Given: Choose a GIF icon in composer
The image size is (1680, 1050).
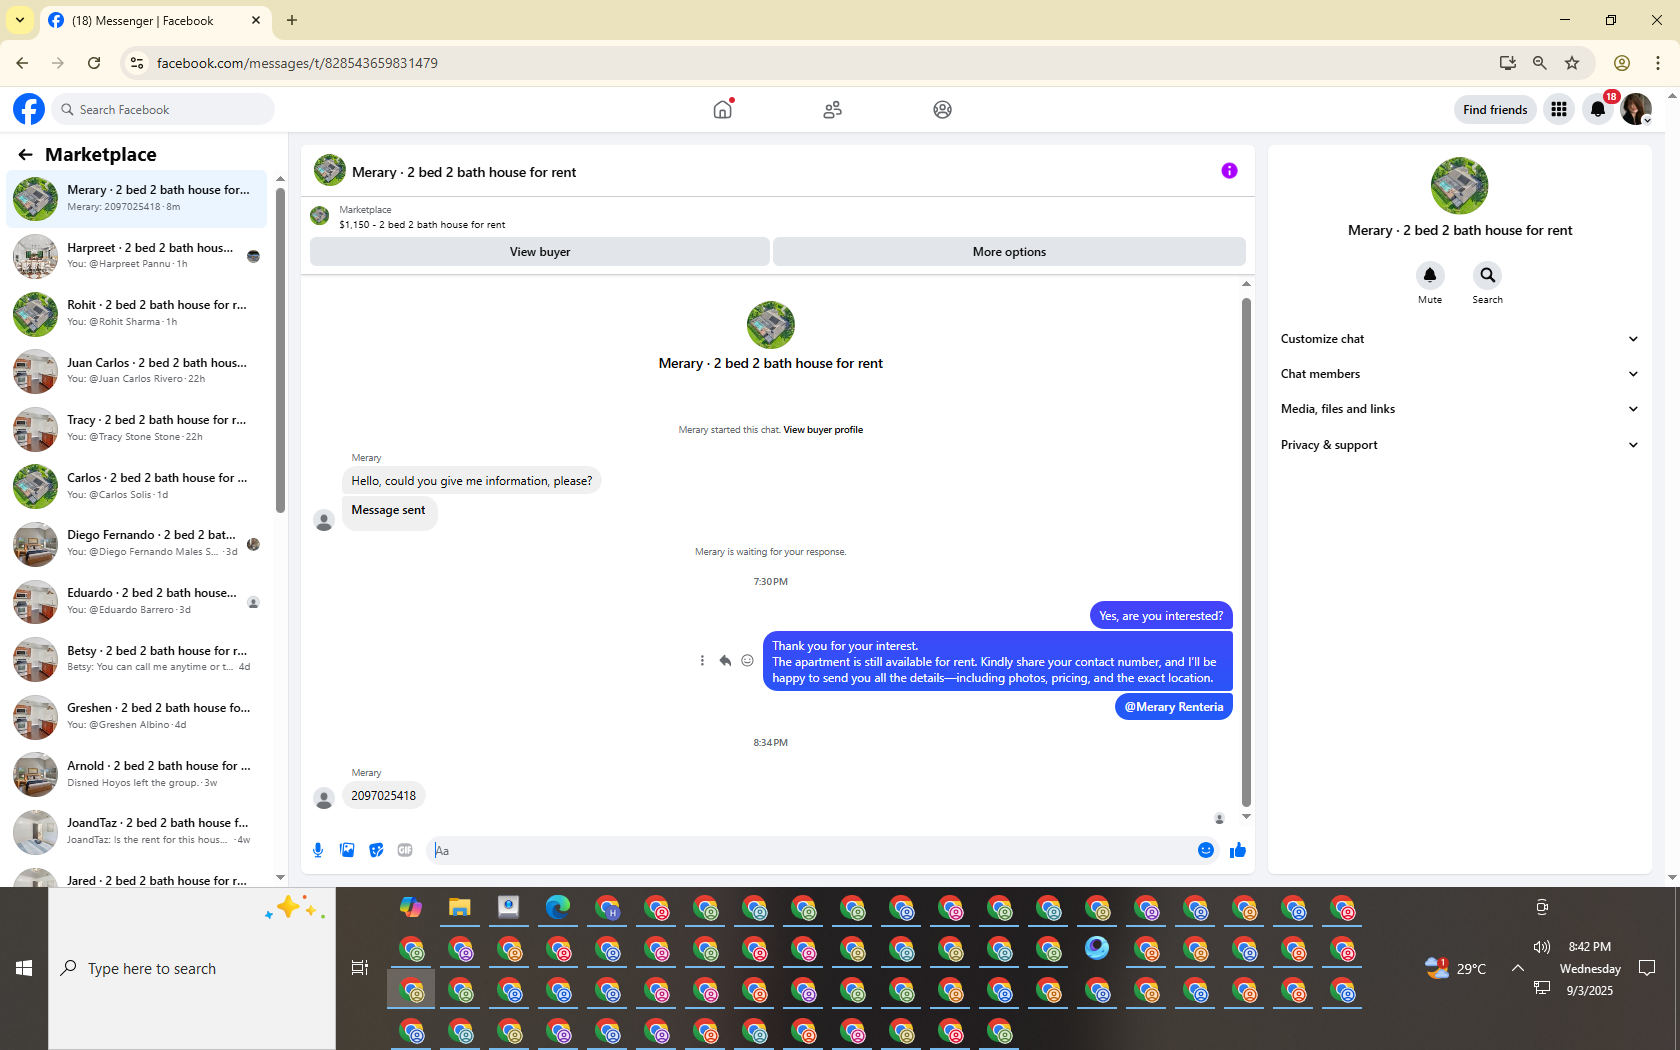Looking at the screenshot, I should tap(405, 850).
